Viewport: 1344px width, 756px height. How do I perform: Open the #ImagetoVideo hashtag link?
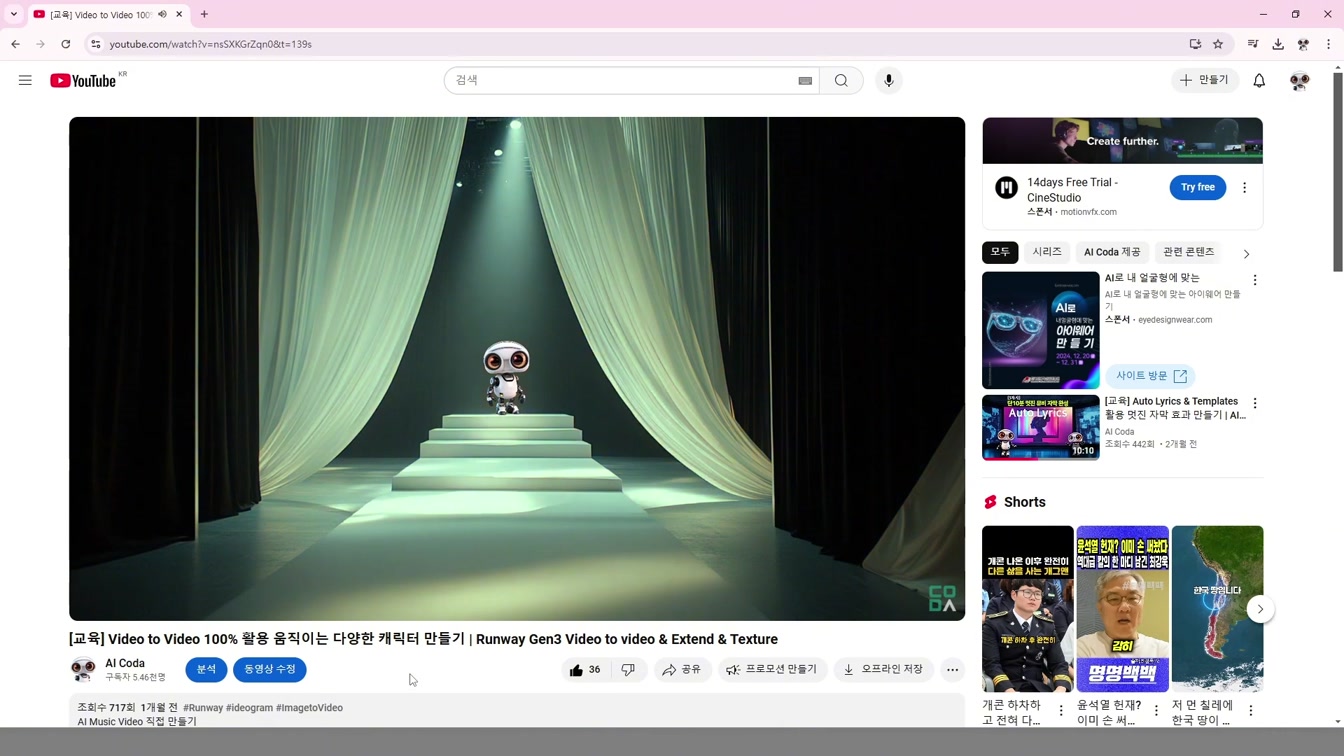pos(309,708)
